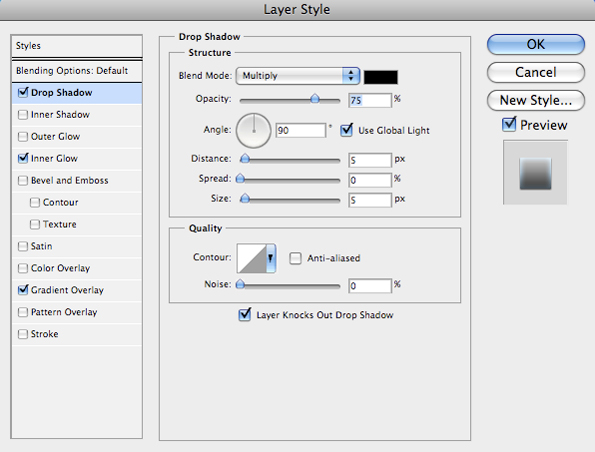The width and height of the screenshot is (595, 452).
Task: Click the Opacity value field
Action: tap(370, 101)
